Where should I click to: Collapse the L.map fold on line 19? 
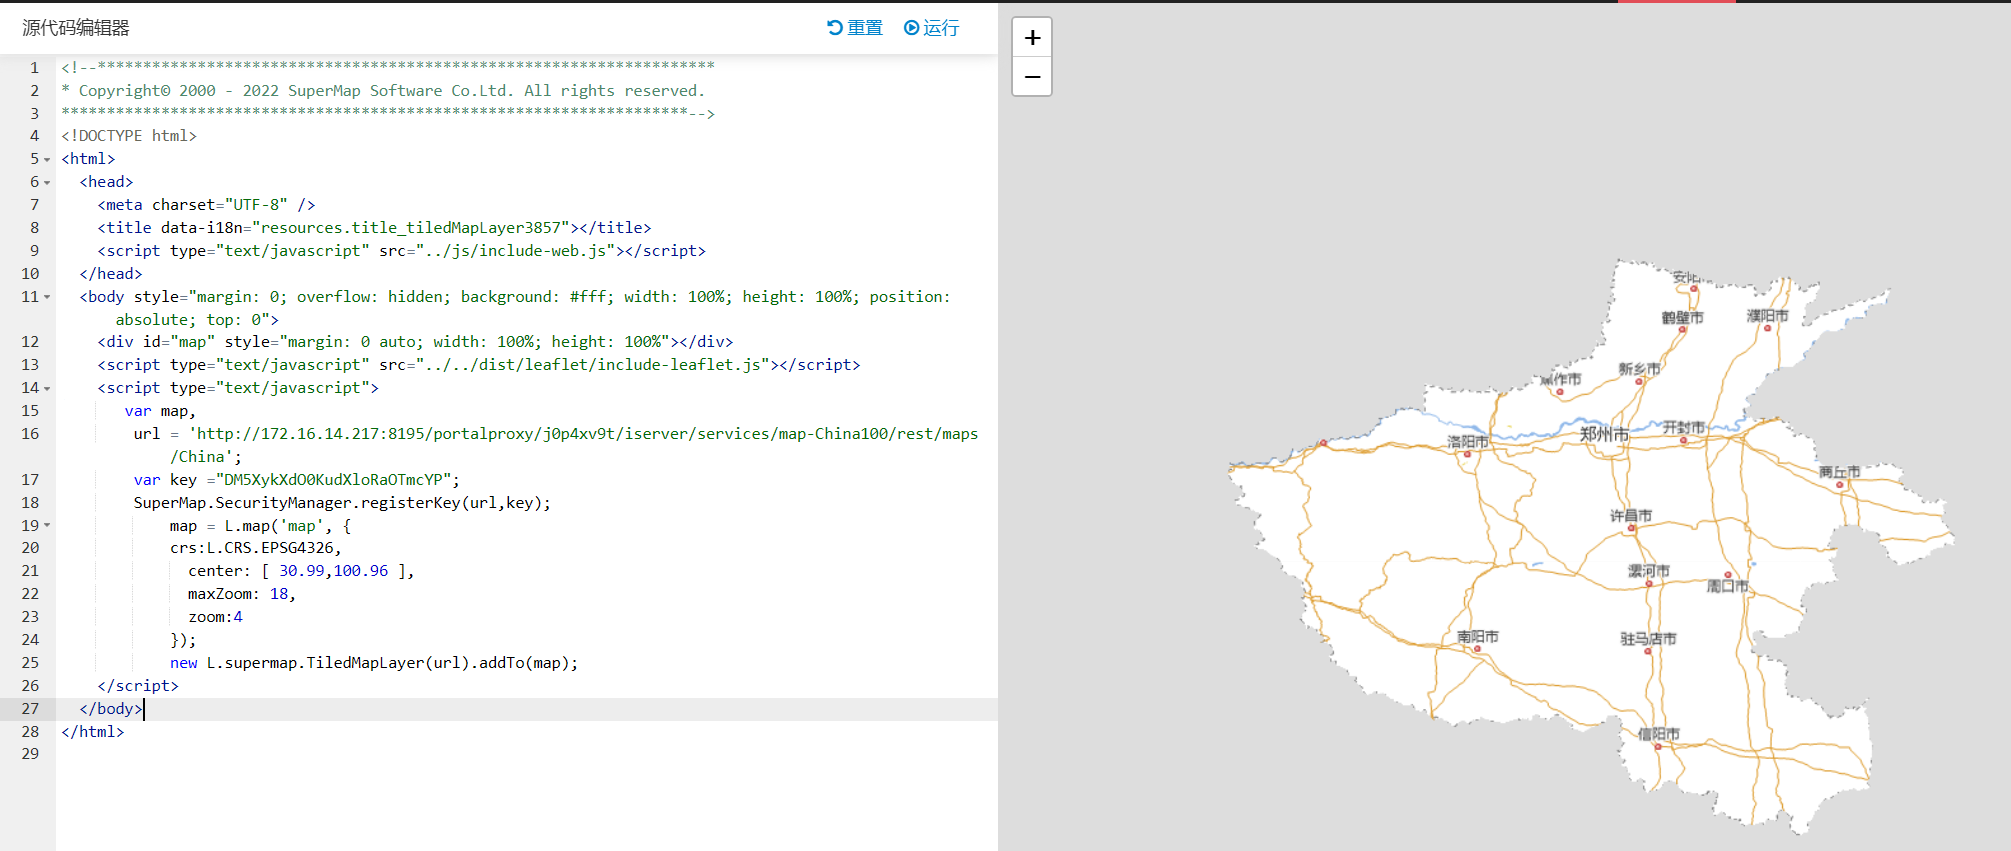coord(47,526)
